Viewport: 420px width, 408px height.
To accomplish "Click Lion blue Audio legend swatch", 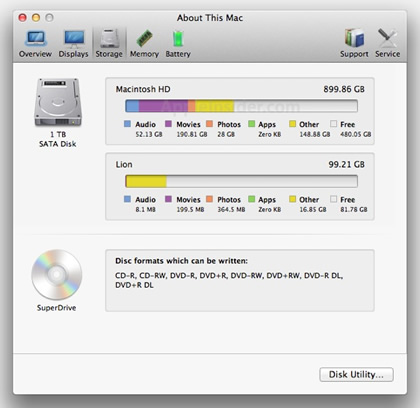I will [x=127, y=199].
